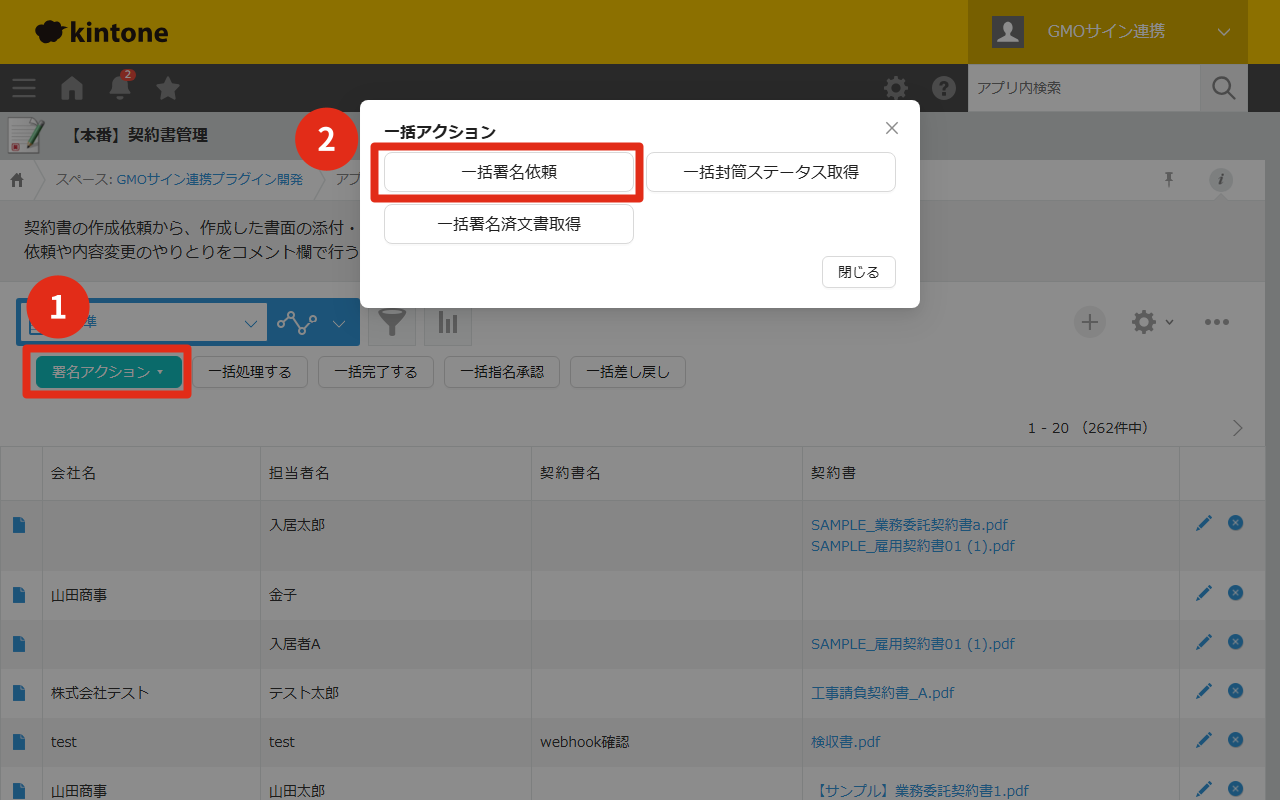
Task: Open the 署名アクション dropdown button
Action: pos(108,372)
